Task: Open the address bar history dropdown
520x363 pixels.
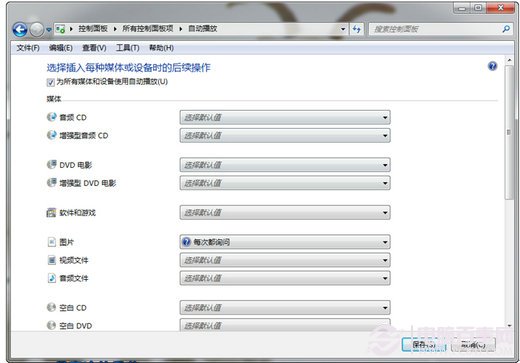Action: pyautogui.click(x=343, y=29)
